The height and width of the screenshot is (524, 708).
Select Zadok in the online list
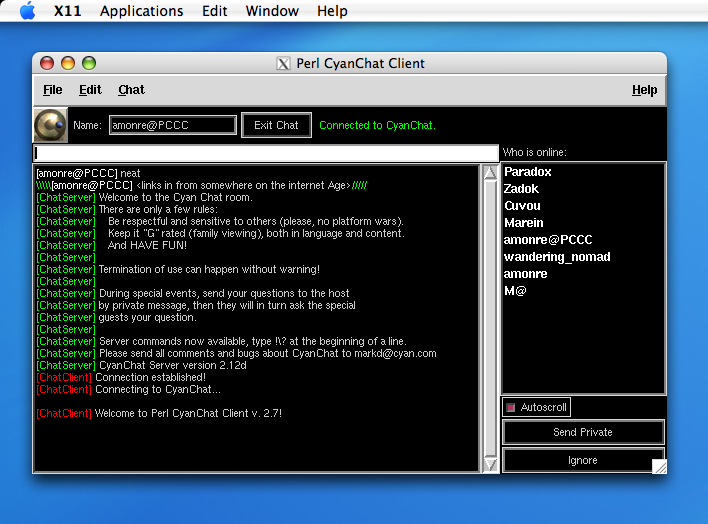[x=521, y=189]
